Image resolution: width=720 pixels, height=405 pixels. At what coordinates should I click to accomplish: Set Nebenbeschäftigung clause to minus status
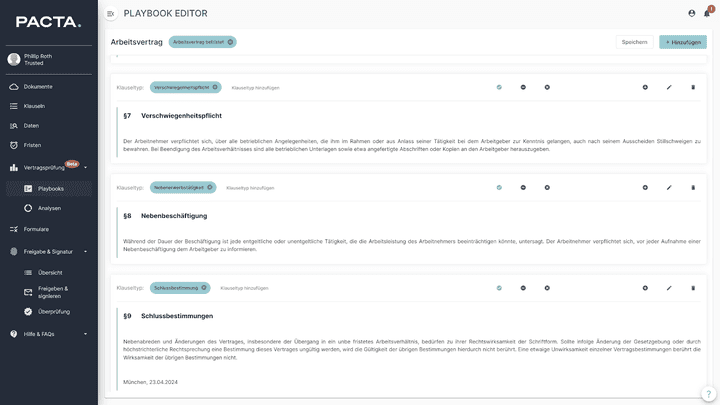523,187
